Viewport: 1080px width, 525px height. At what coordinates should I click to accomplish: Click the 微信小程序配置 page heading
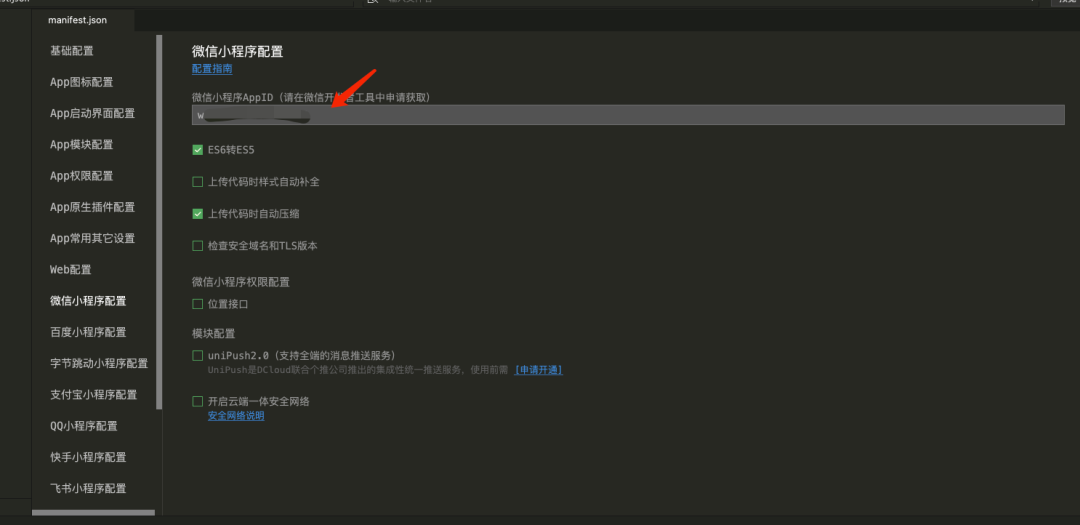point(238,52)
